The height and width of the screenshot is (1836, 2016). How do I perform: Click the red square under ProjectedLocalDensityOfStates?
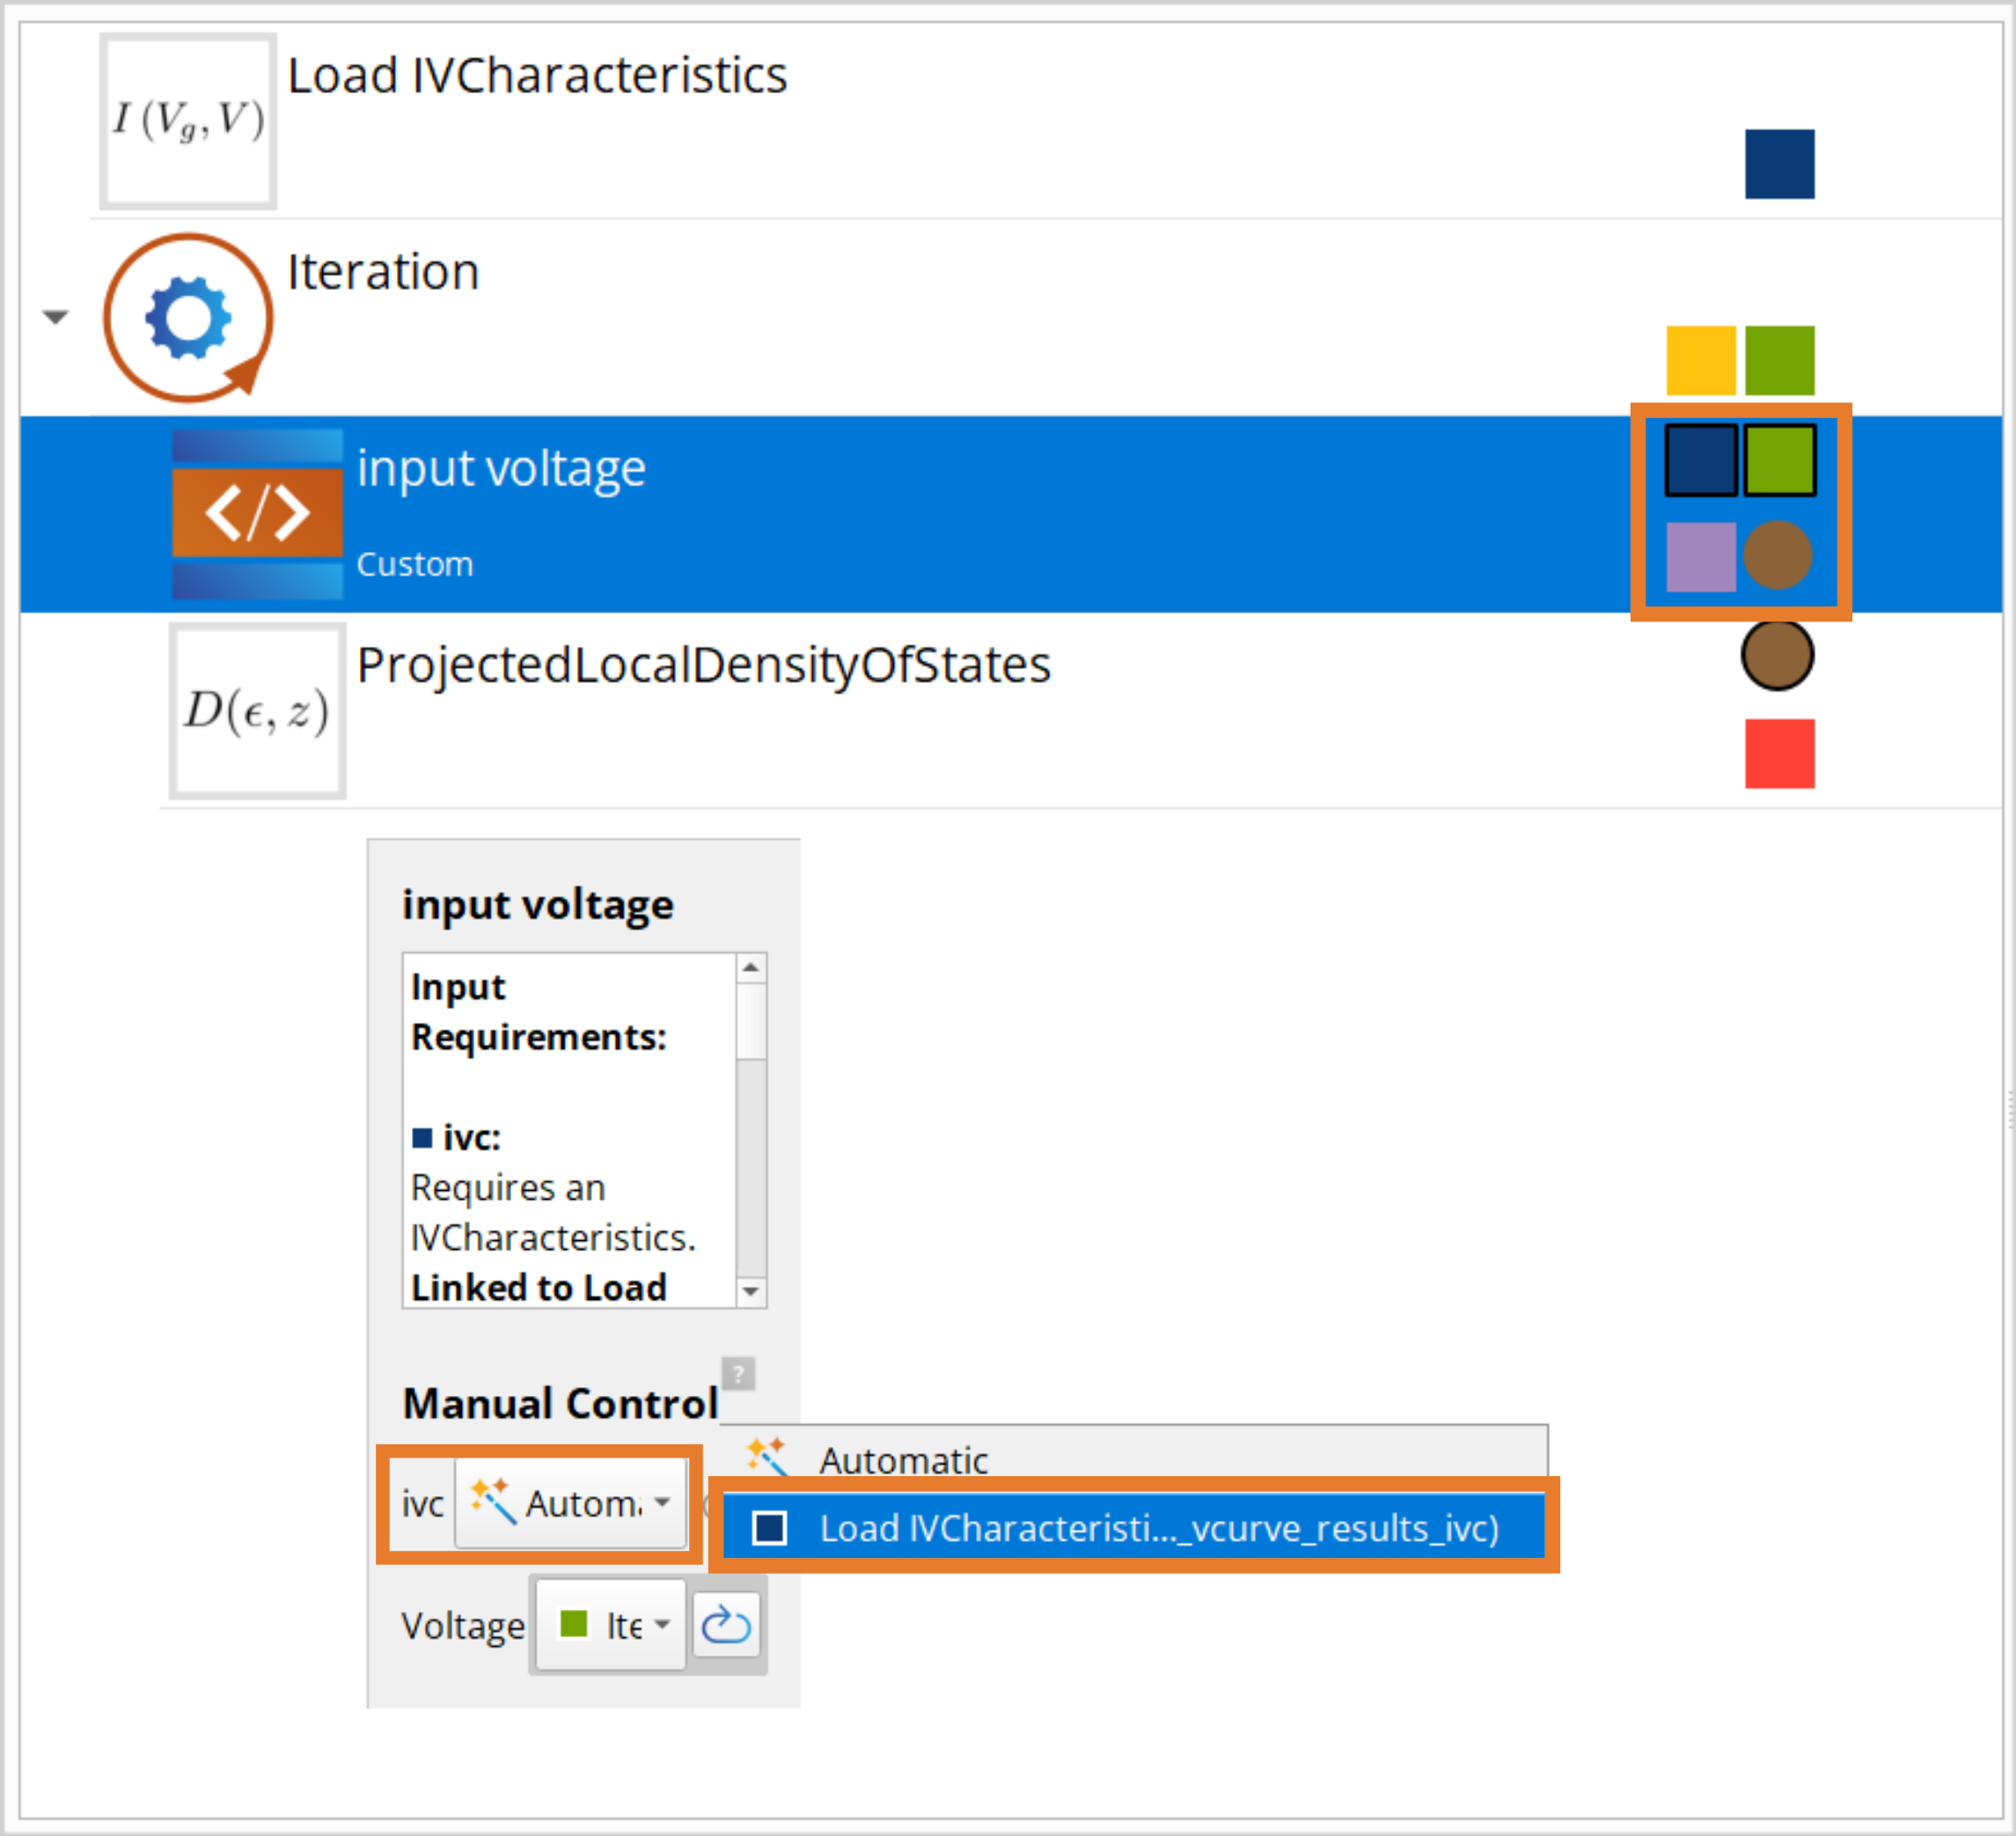(1779, 754)
